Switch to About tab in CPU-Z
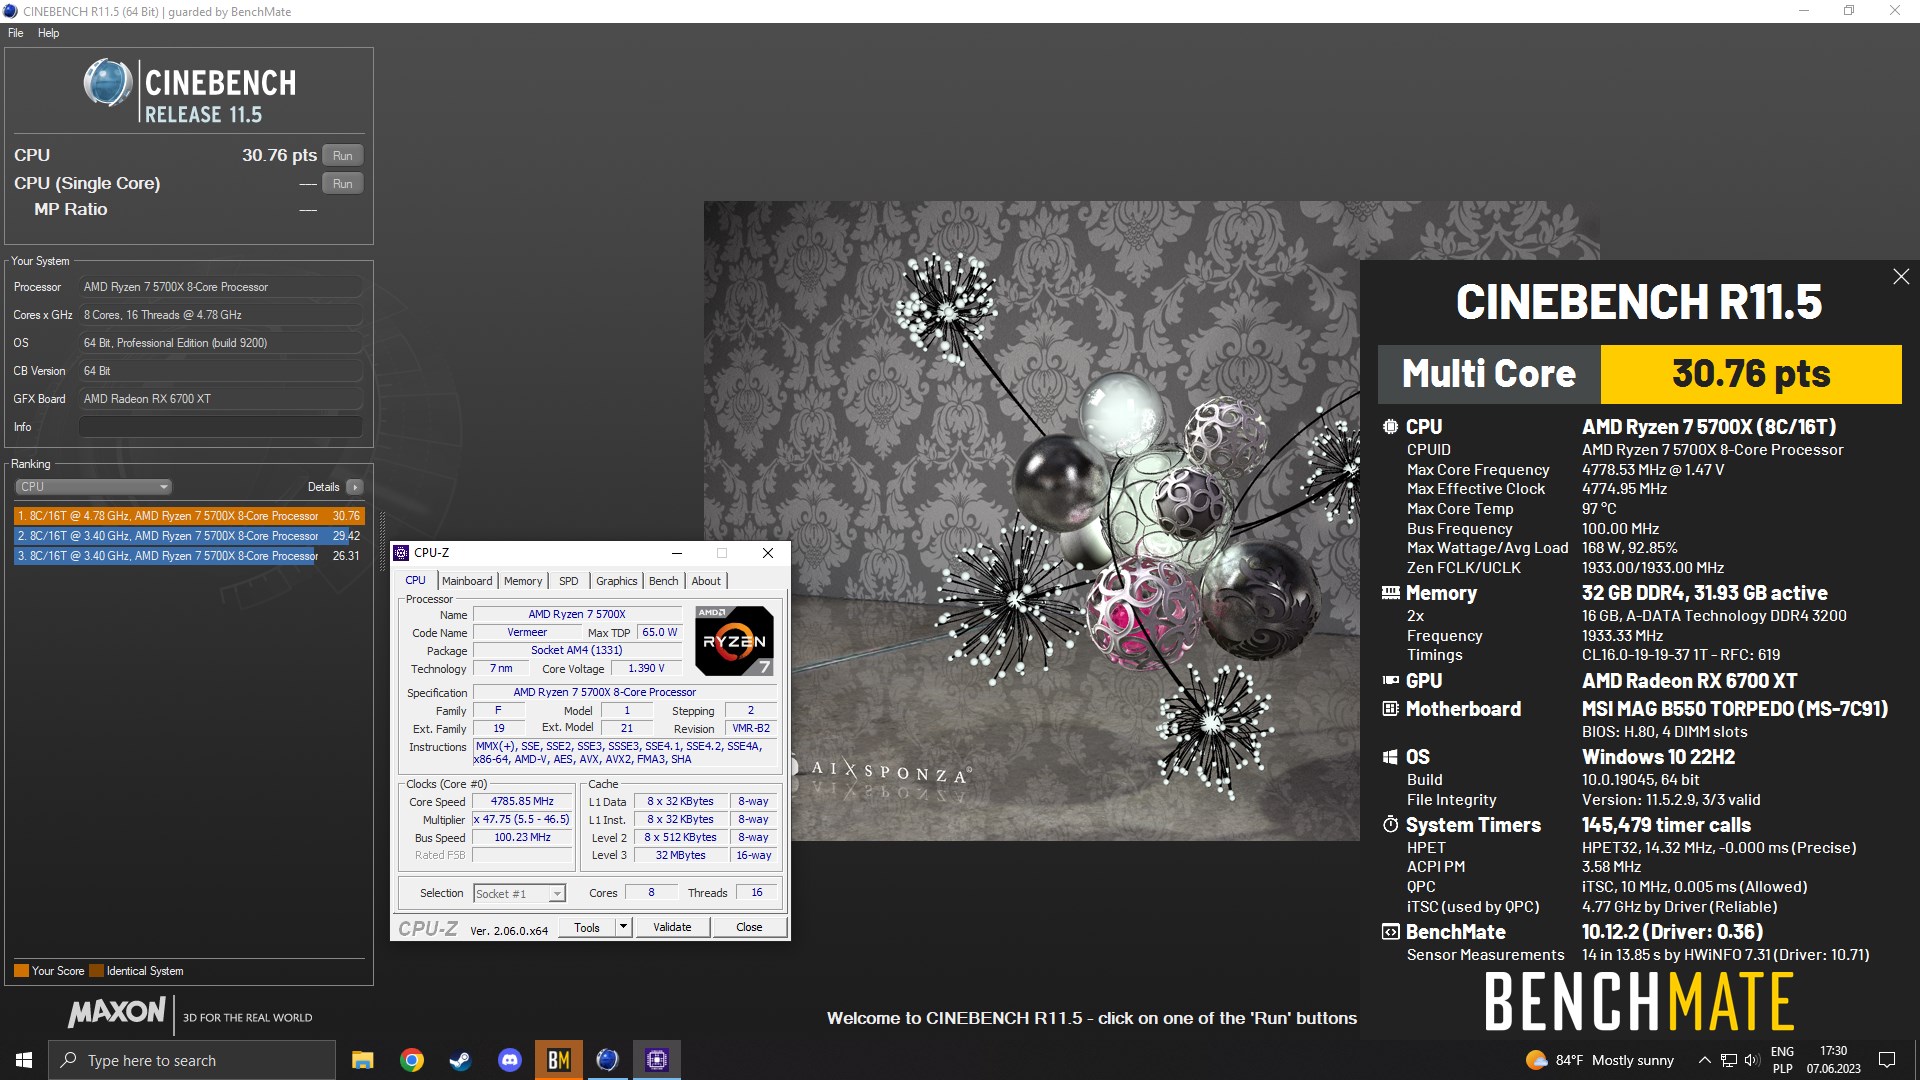This screenshot has height=1080, width=1920. pos(706,581)
